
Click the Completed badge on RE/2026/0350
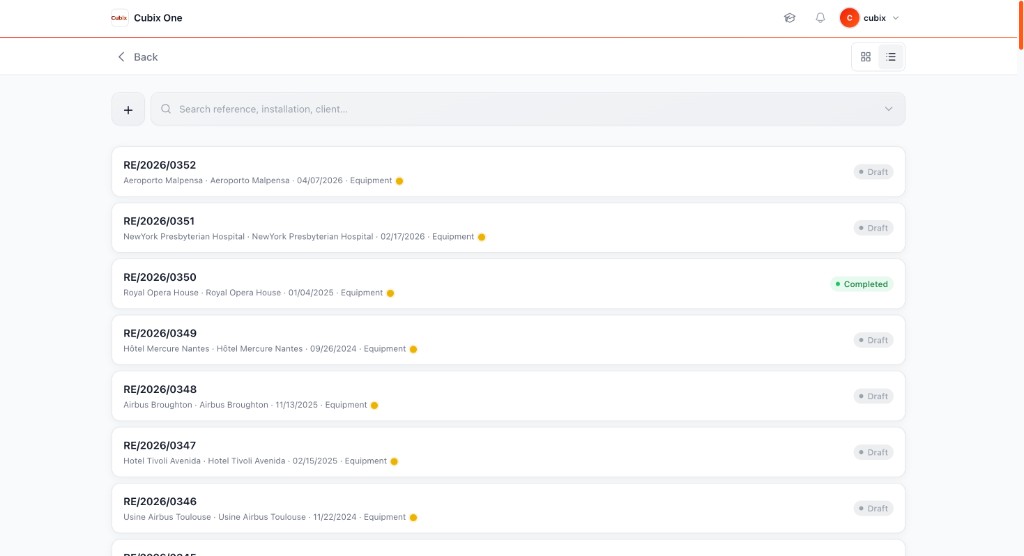coord(861,284)
